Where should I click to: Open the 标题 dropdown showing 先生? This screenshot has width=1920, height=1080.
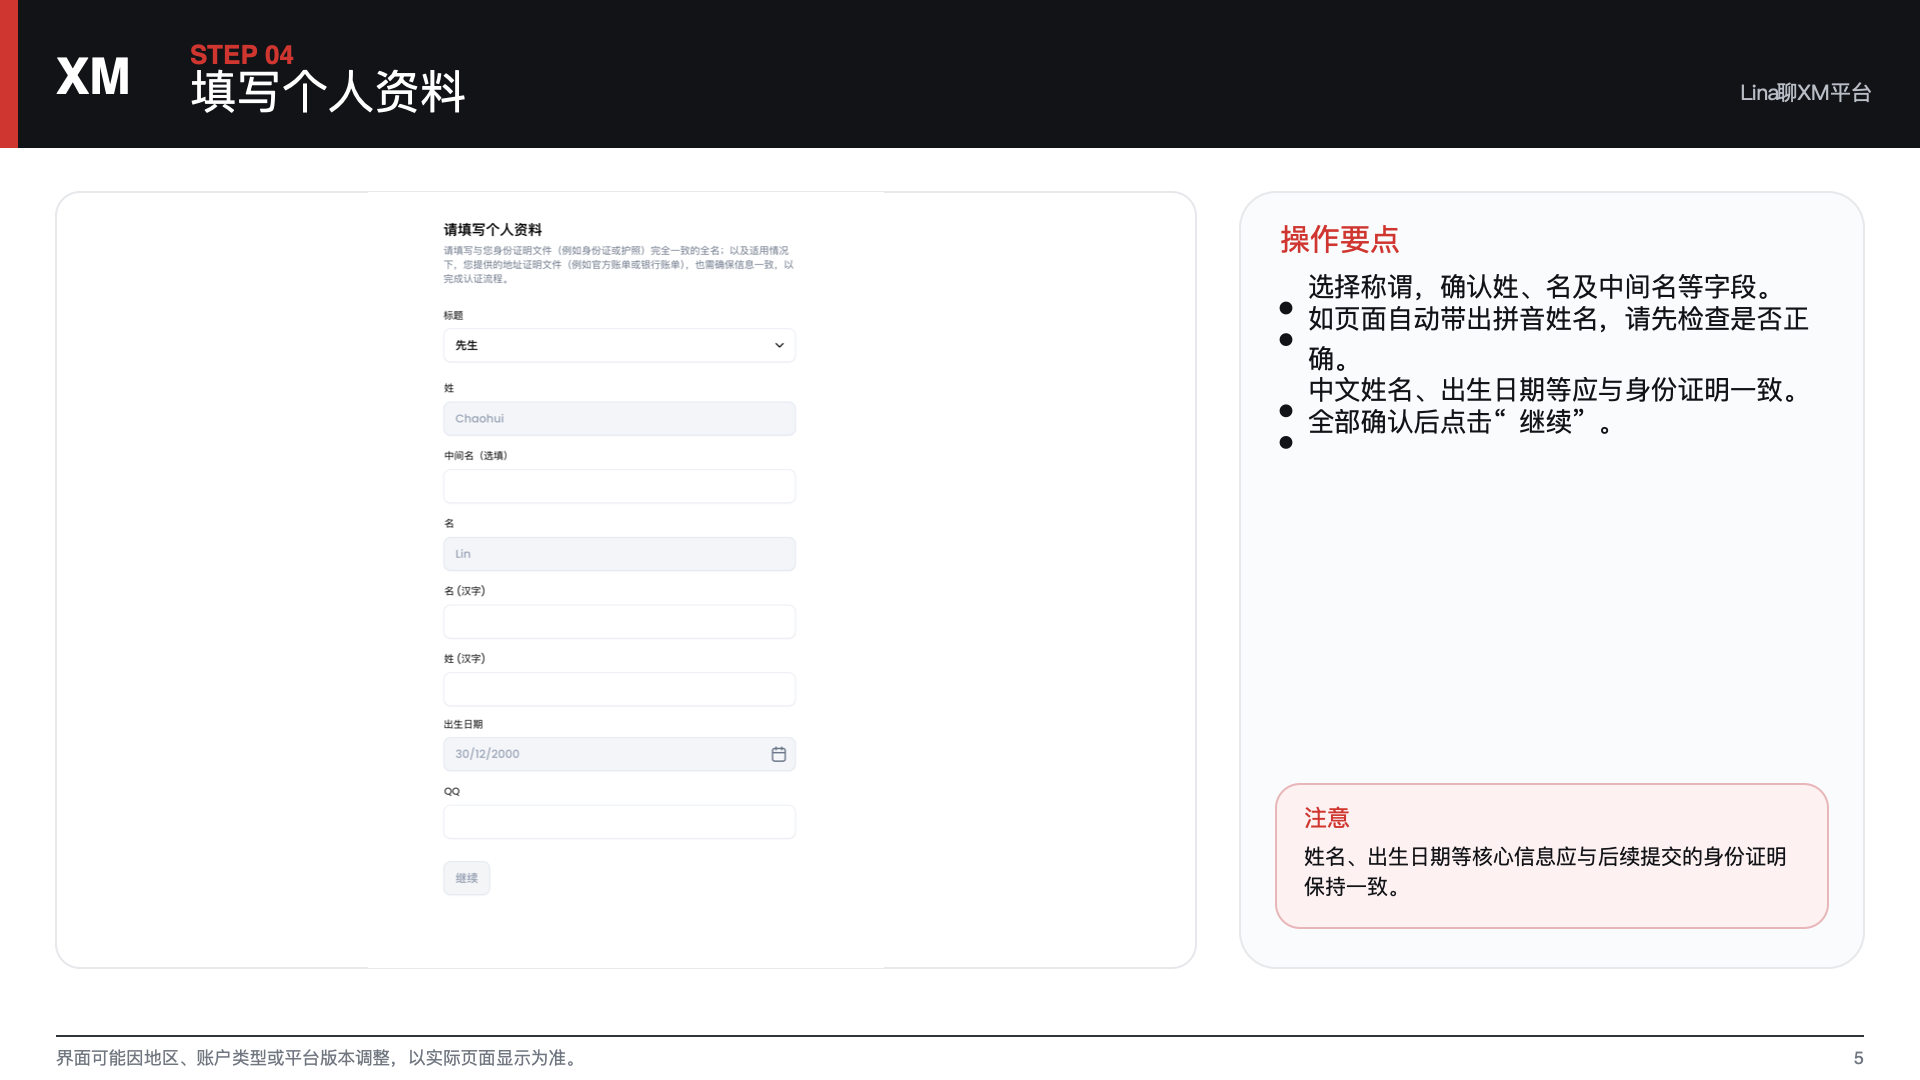pyautogui.click(x=619, y=345)
